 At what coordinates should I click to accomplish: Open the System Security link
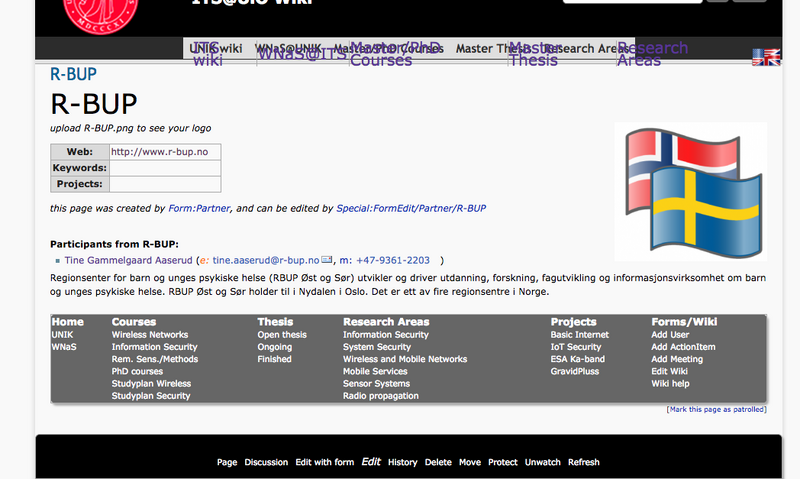(x=377, y=347)
